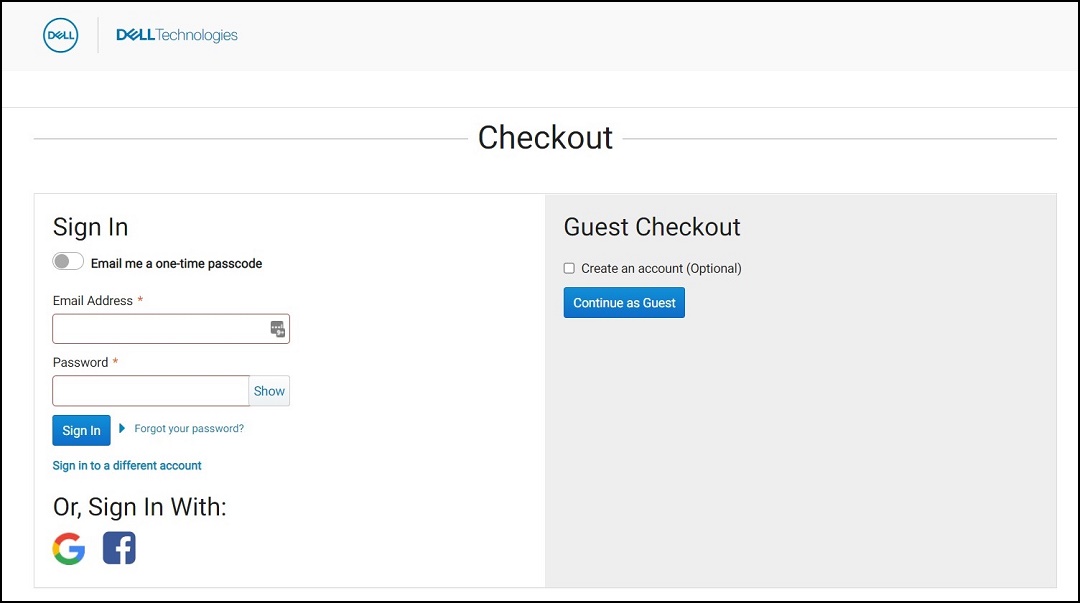Click the Continue as Guest button
Screen dimensions: 1080x603
[x=624, y=302]
